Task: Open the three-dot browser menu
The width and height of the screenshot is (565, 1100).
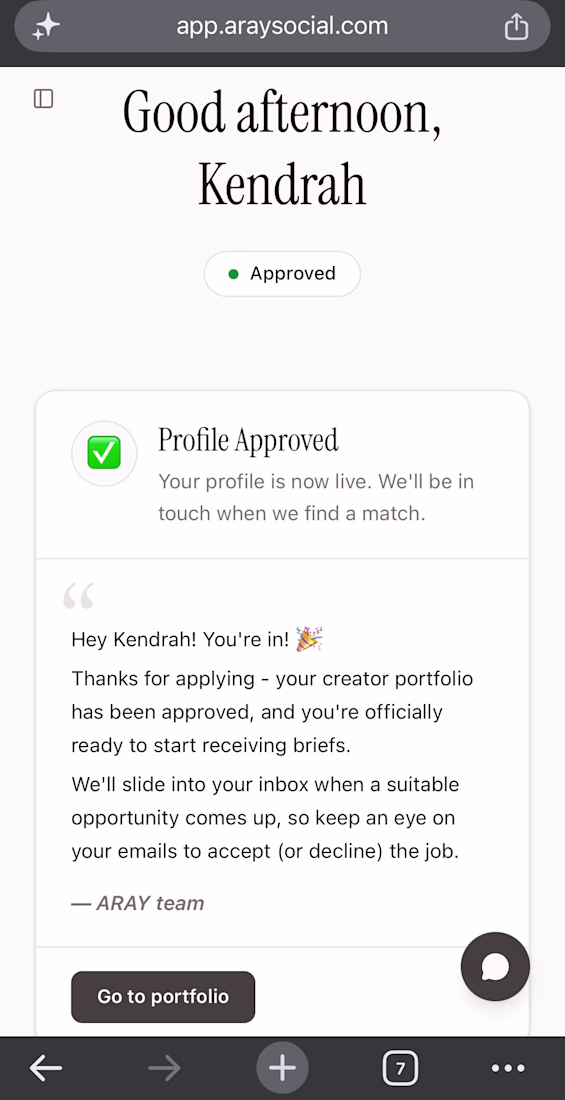Action: pyautogui.click(x=508, y=1068)
